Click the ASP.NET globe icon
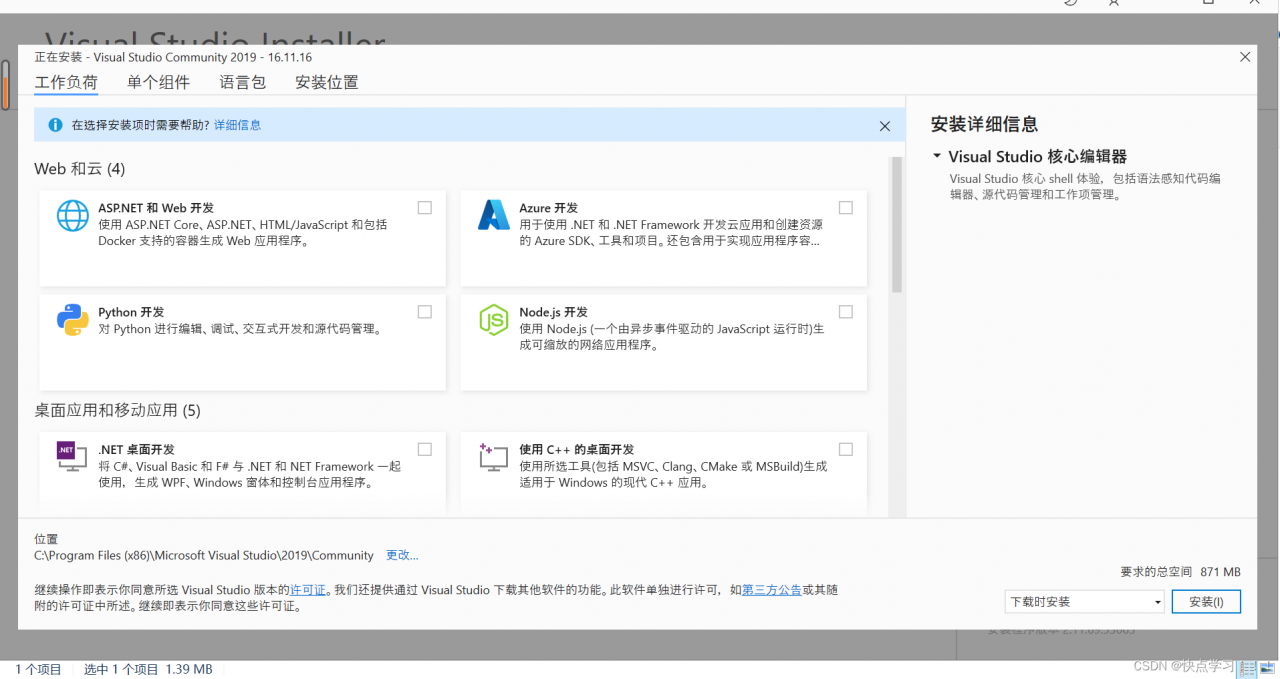 tap(73, 216)
